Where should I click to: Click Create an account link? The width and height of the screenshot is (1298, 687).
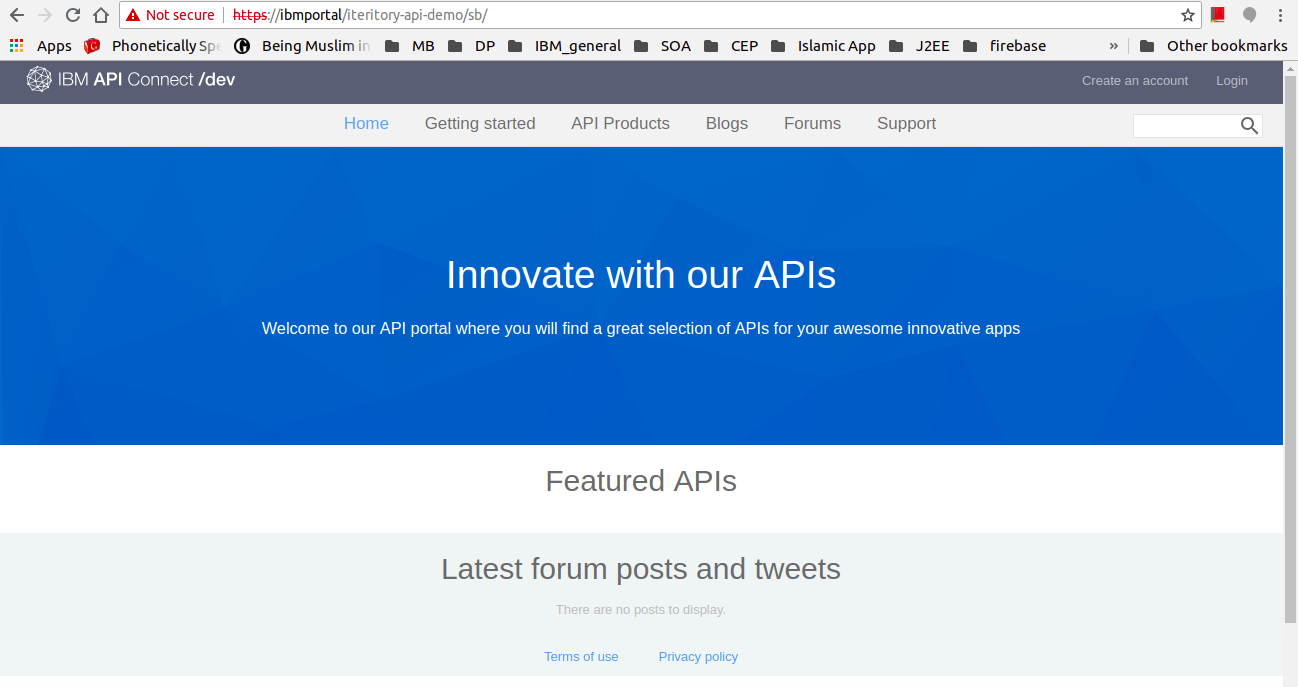(1135, 81)
